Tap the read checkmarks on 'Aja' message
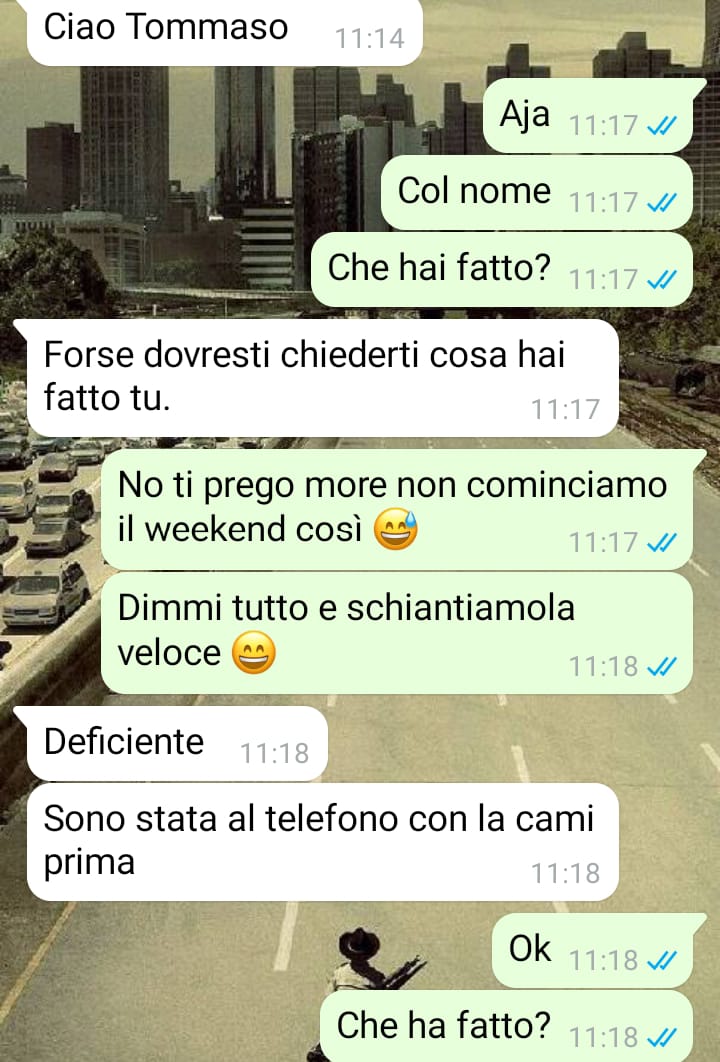The height and width of the screenshot is (1062, 720). point(662,126)
